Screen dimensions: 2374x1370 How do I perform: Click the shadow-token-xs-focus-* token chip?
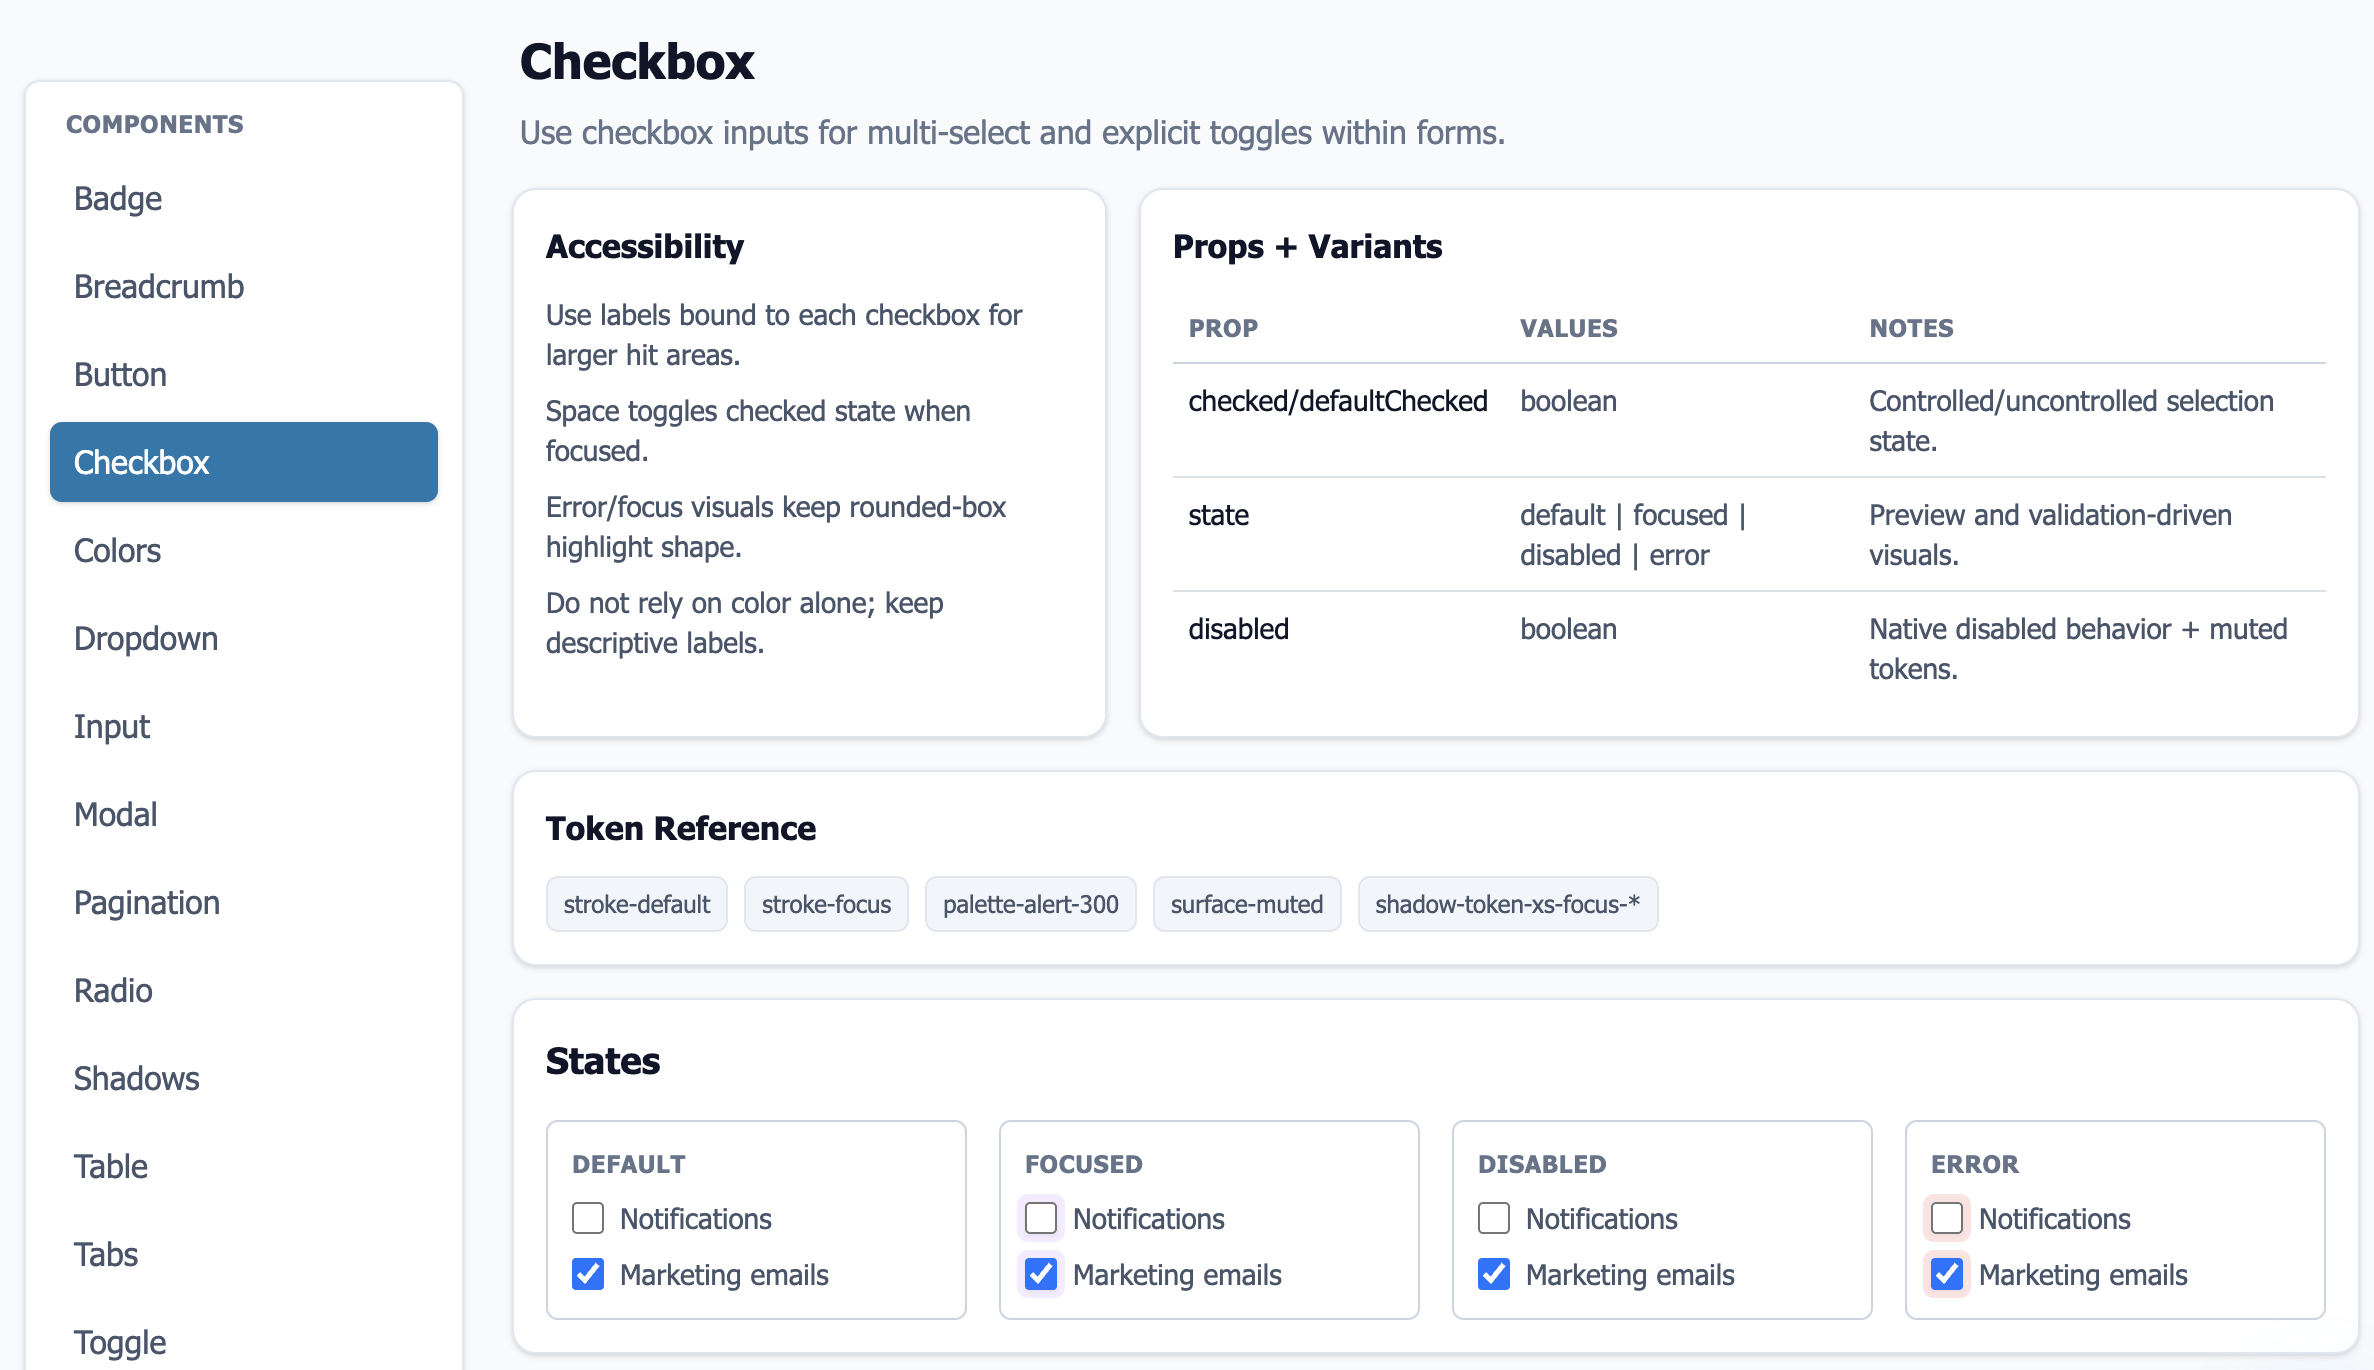pos(1508,903)
